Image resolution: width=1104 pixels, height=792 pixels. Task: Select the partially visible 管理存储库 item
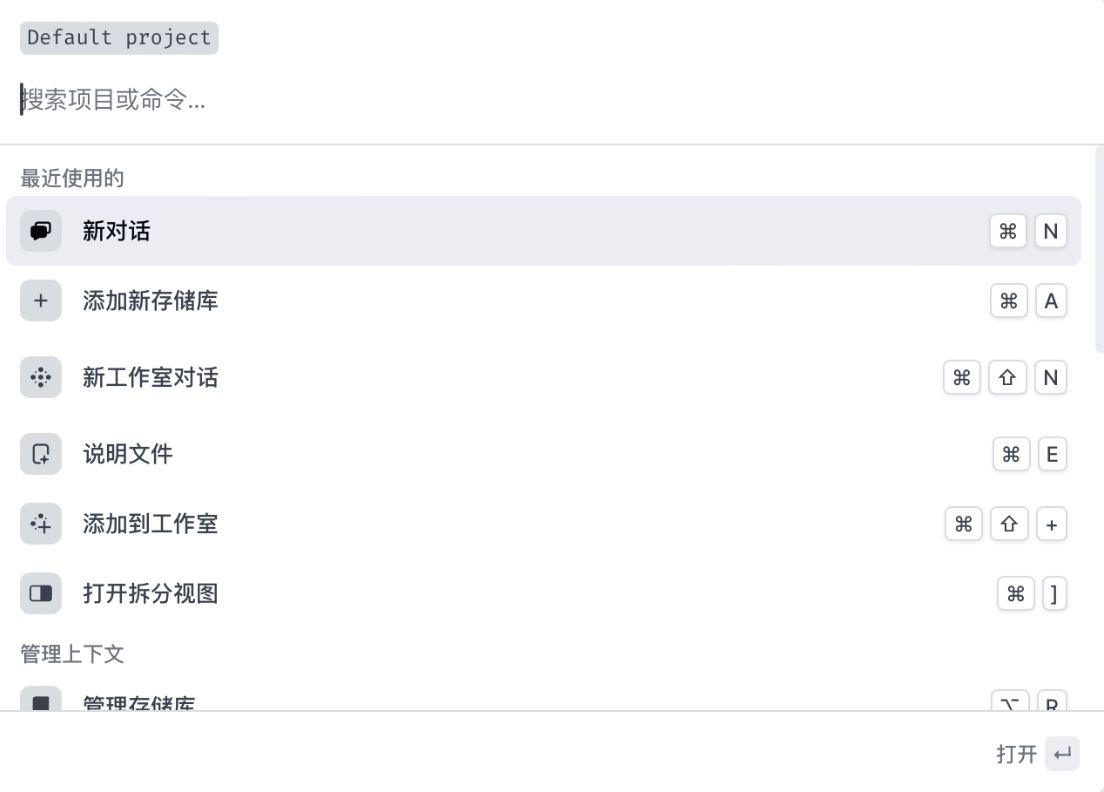(139, 702)
